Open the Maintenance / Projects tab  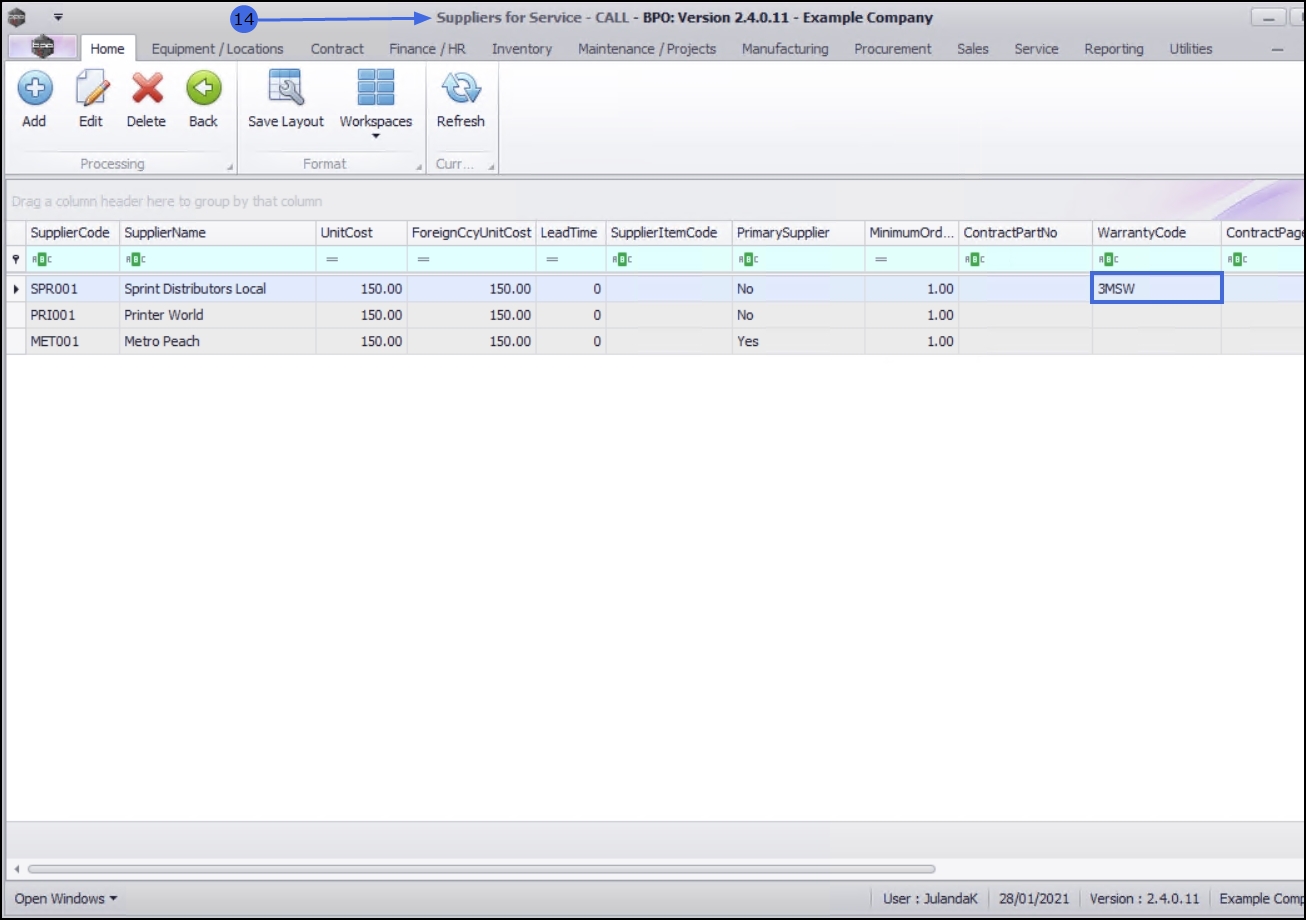pyautogui.click(x=647, y=48)
